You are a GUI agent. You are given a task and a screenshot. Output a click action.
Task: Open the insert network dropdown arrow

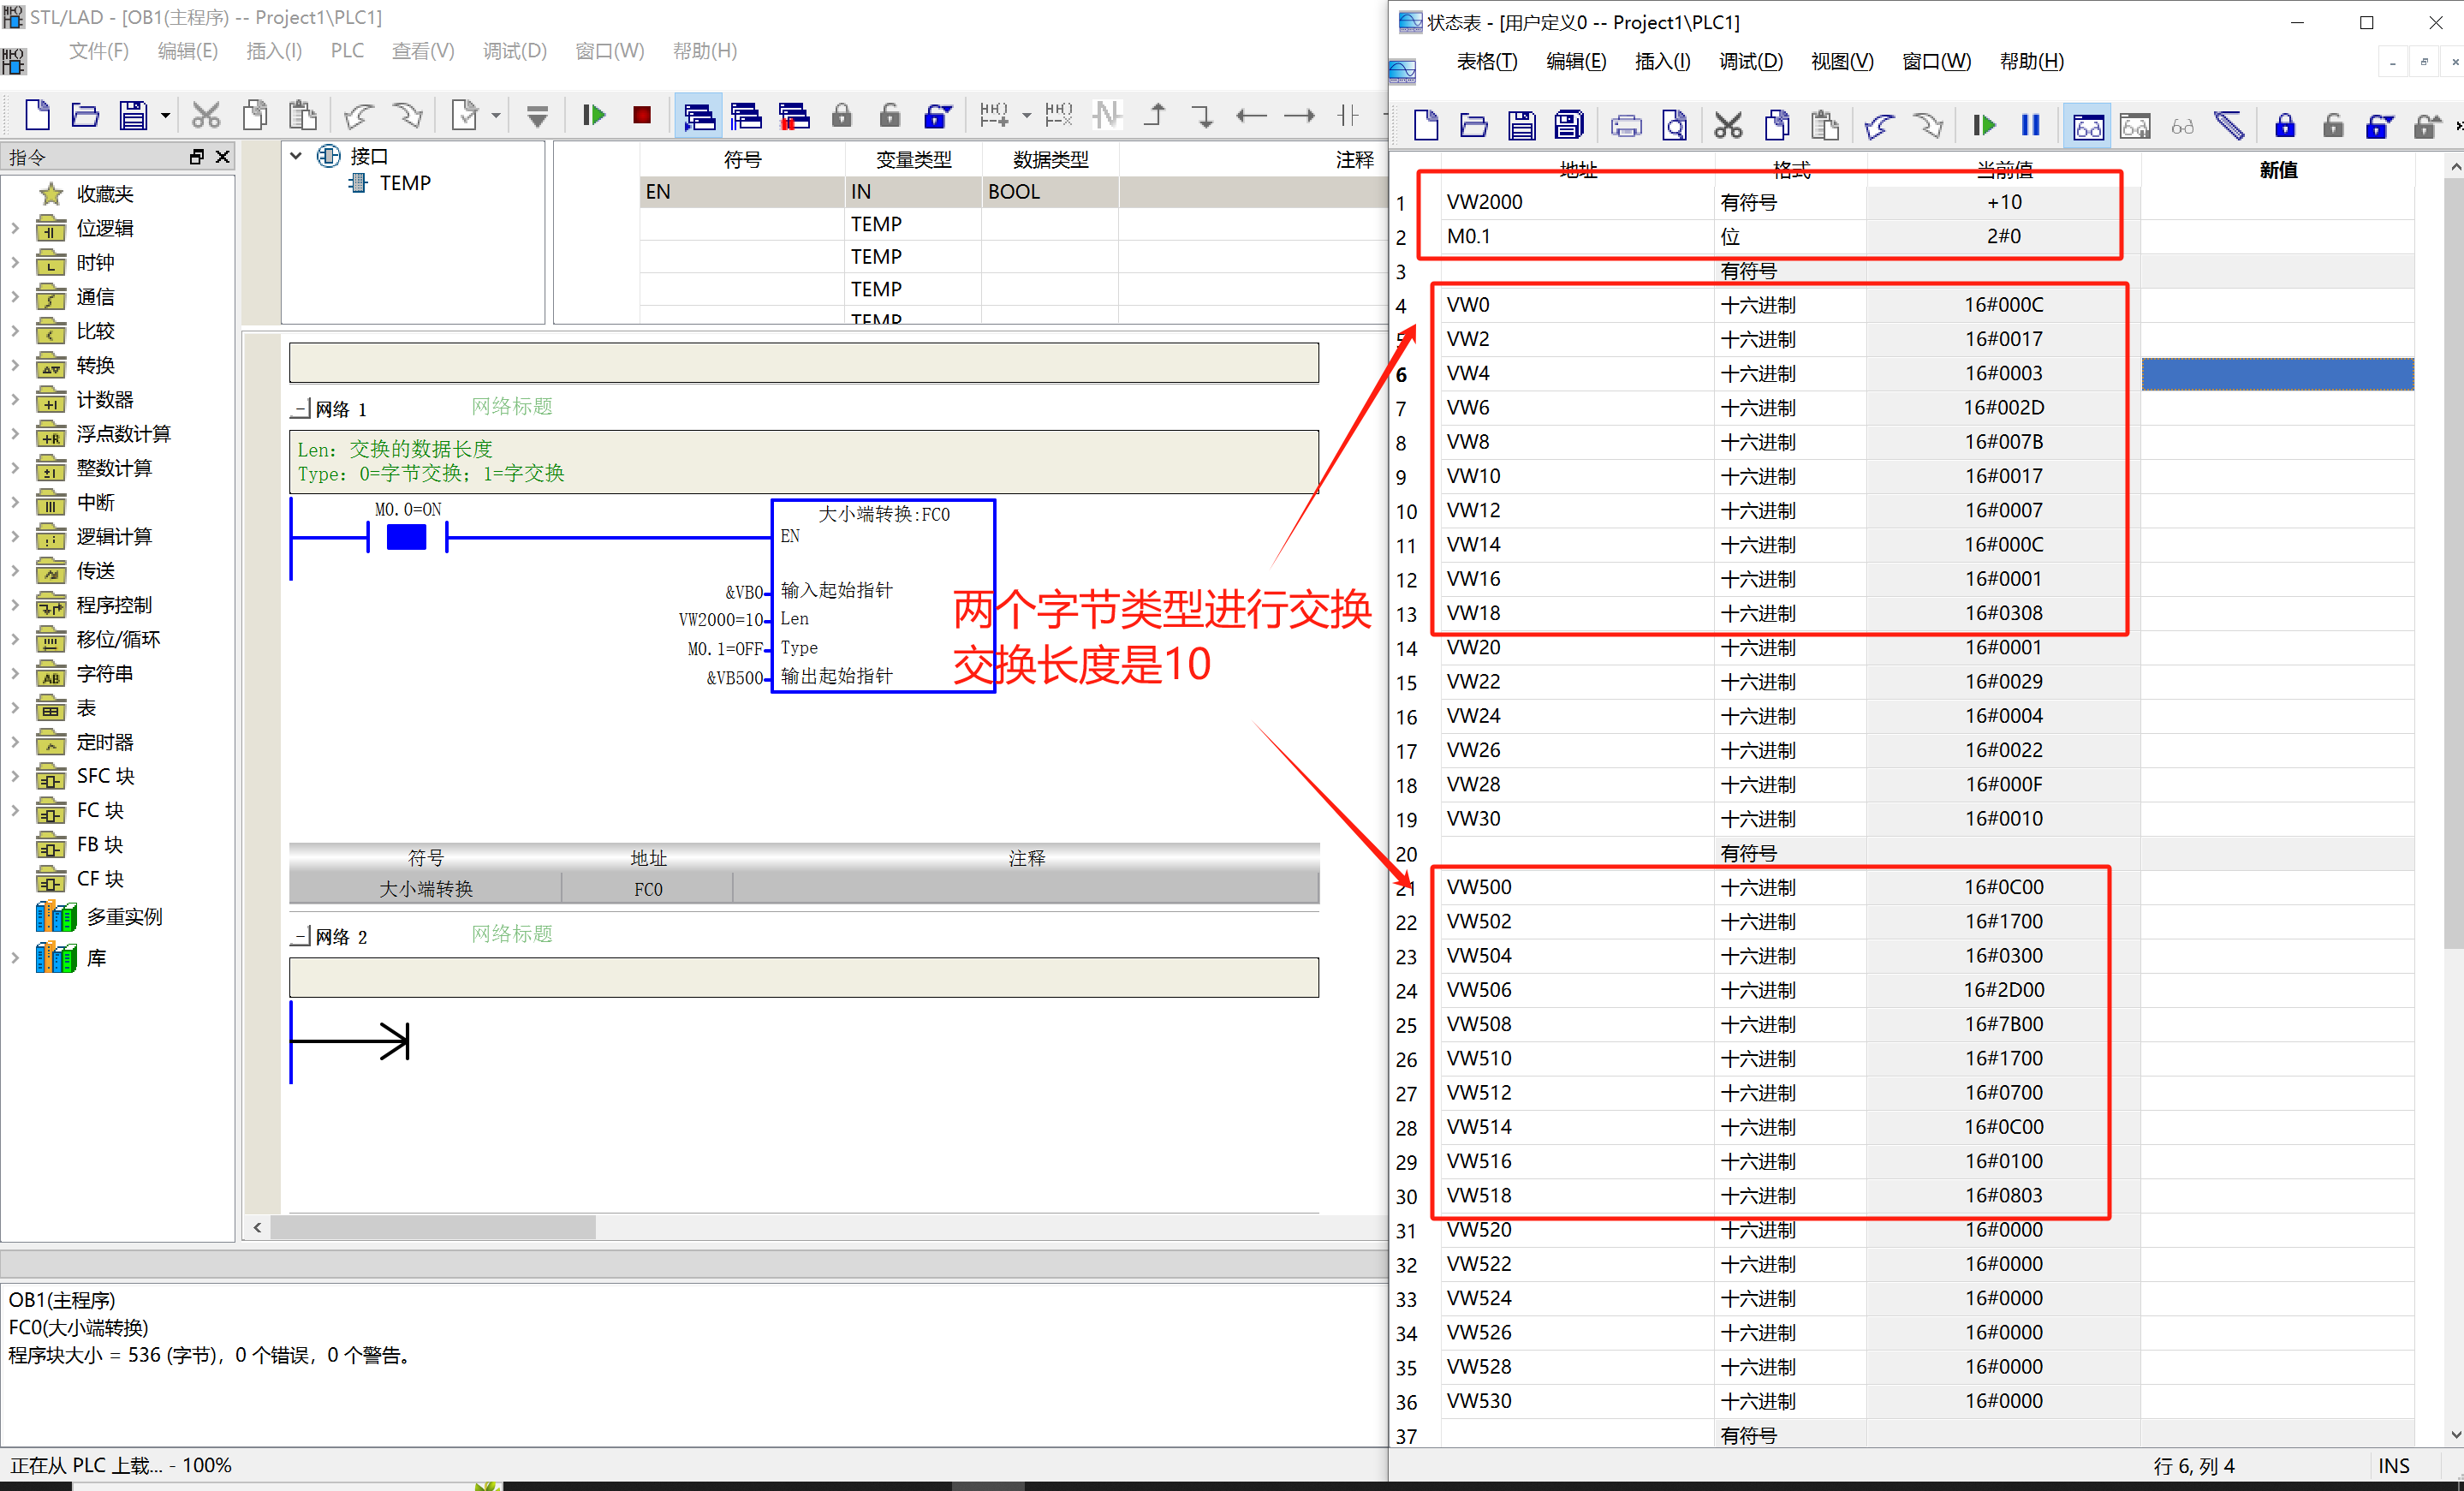pyautogui.click(x=1026, y=116)
